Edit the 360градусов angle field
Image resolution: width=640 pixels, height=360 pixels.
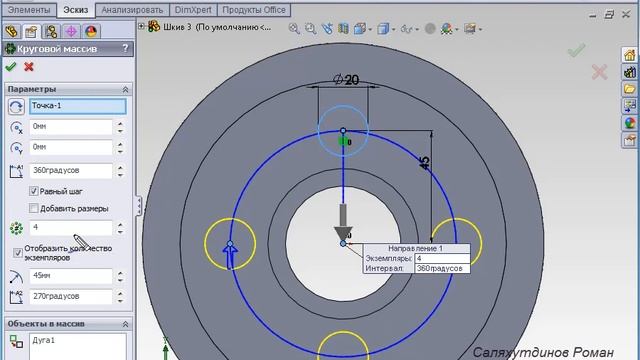click(71, 171)
